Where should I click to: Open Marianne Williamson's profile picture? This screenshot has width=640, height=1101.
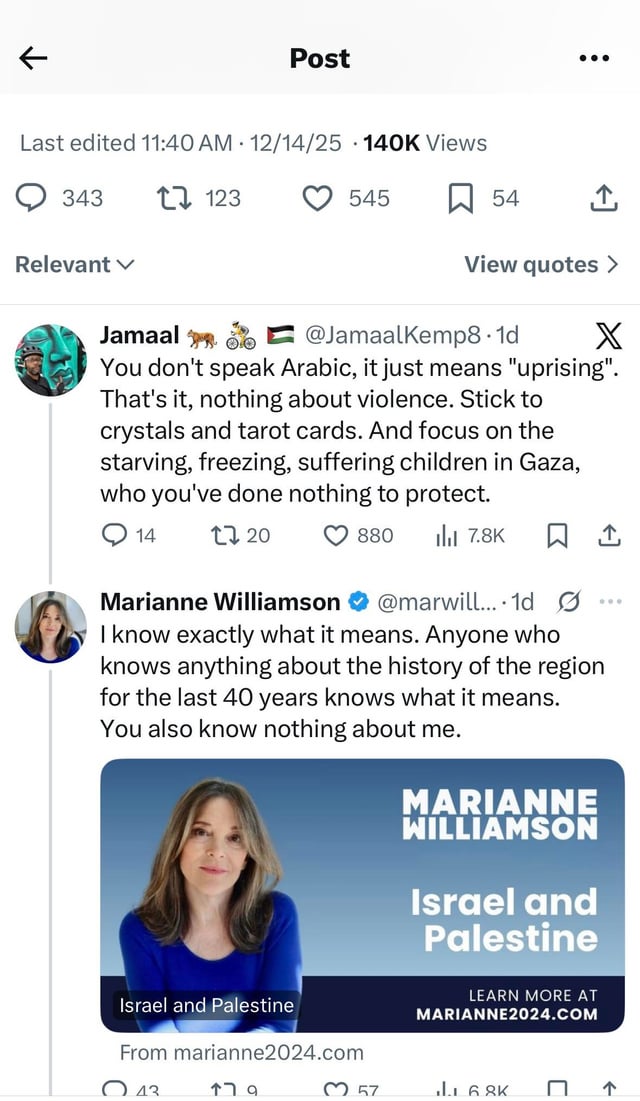click(x=51, y=627)
